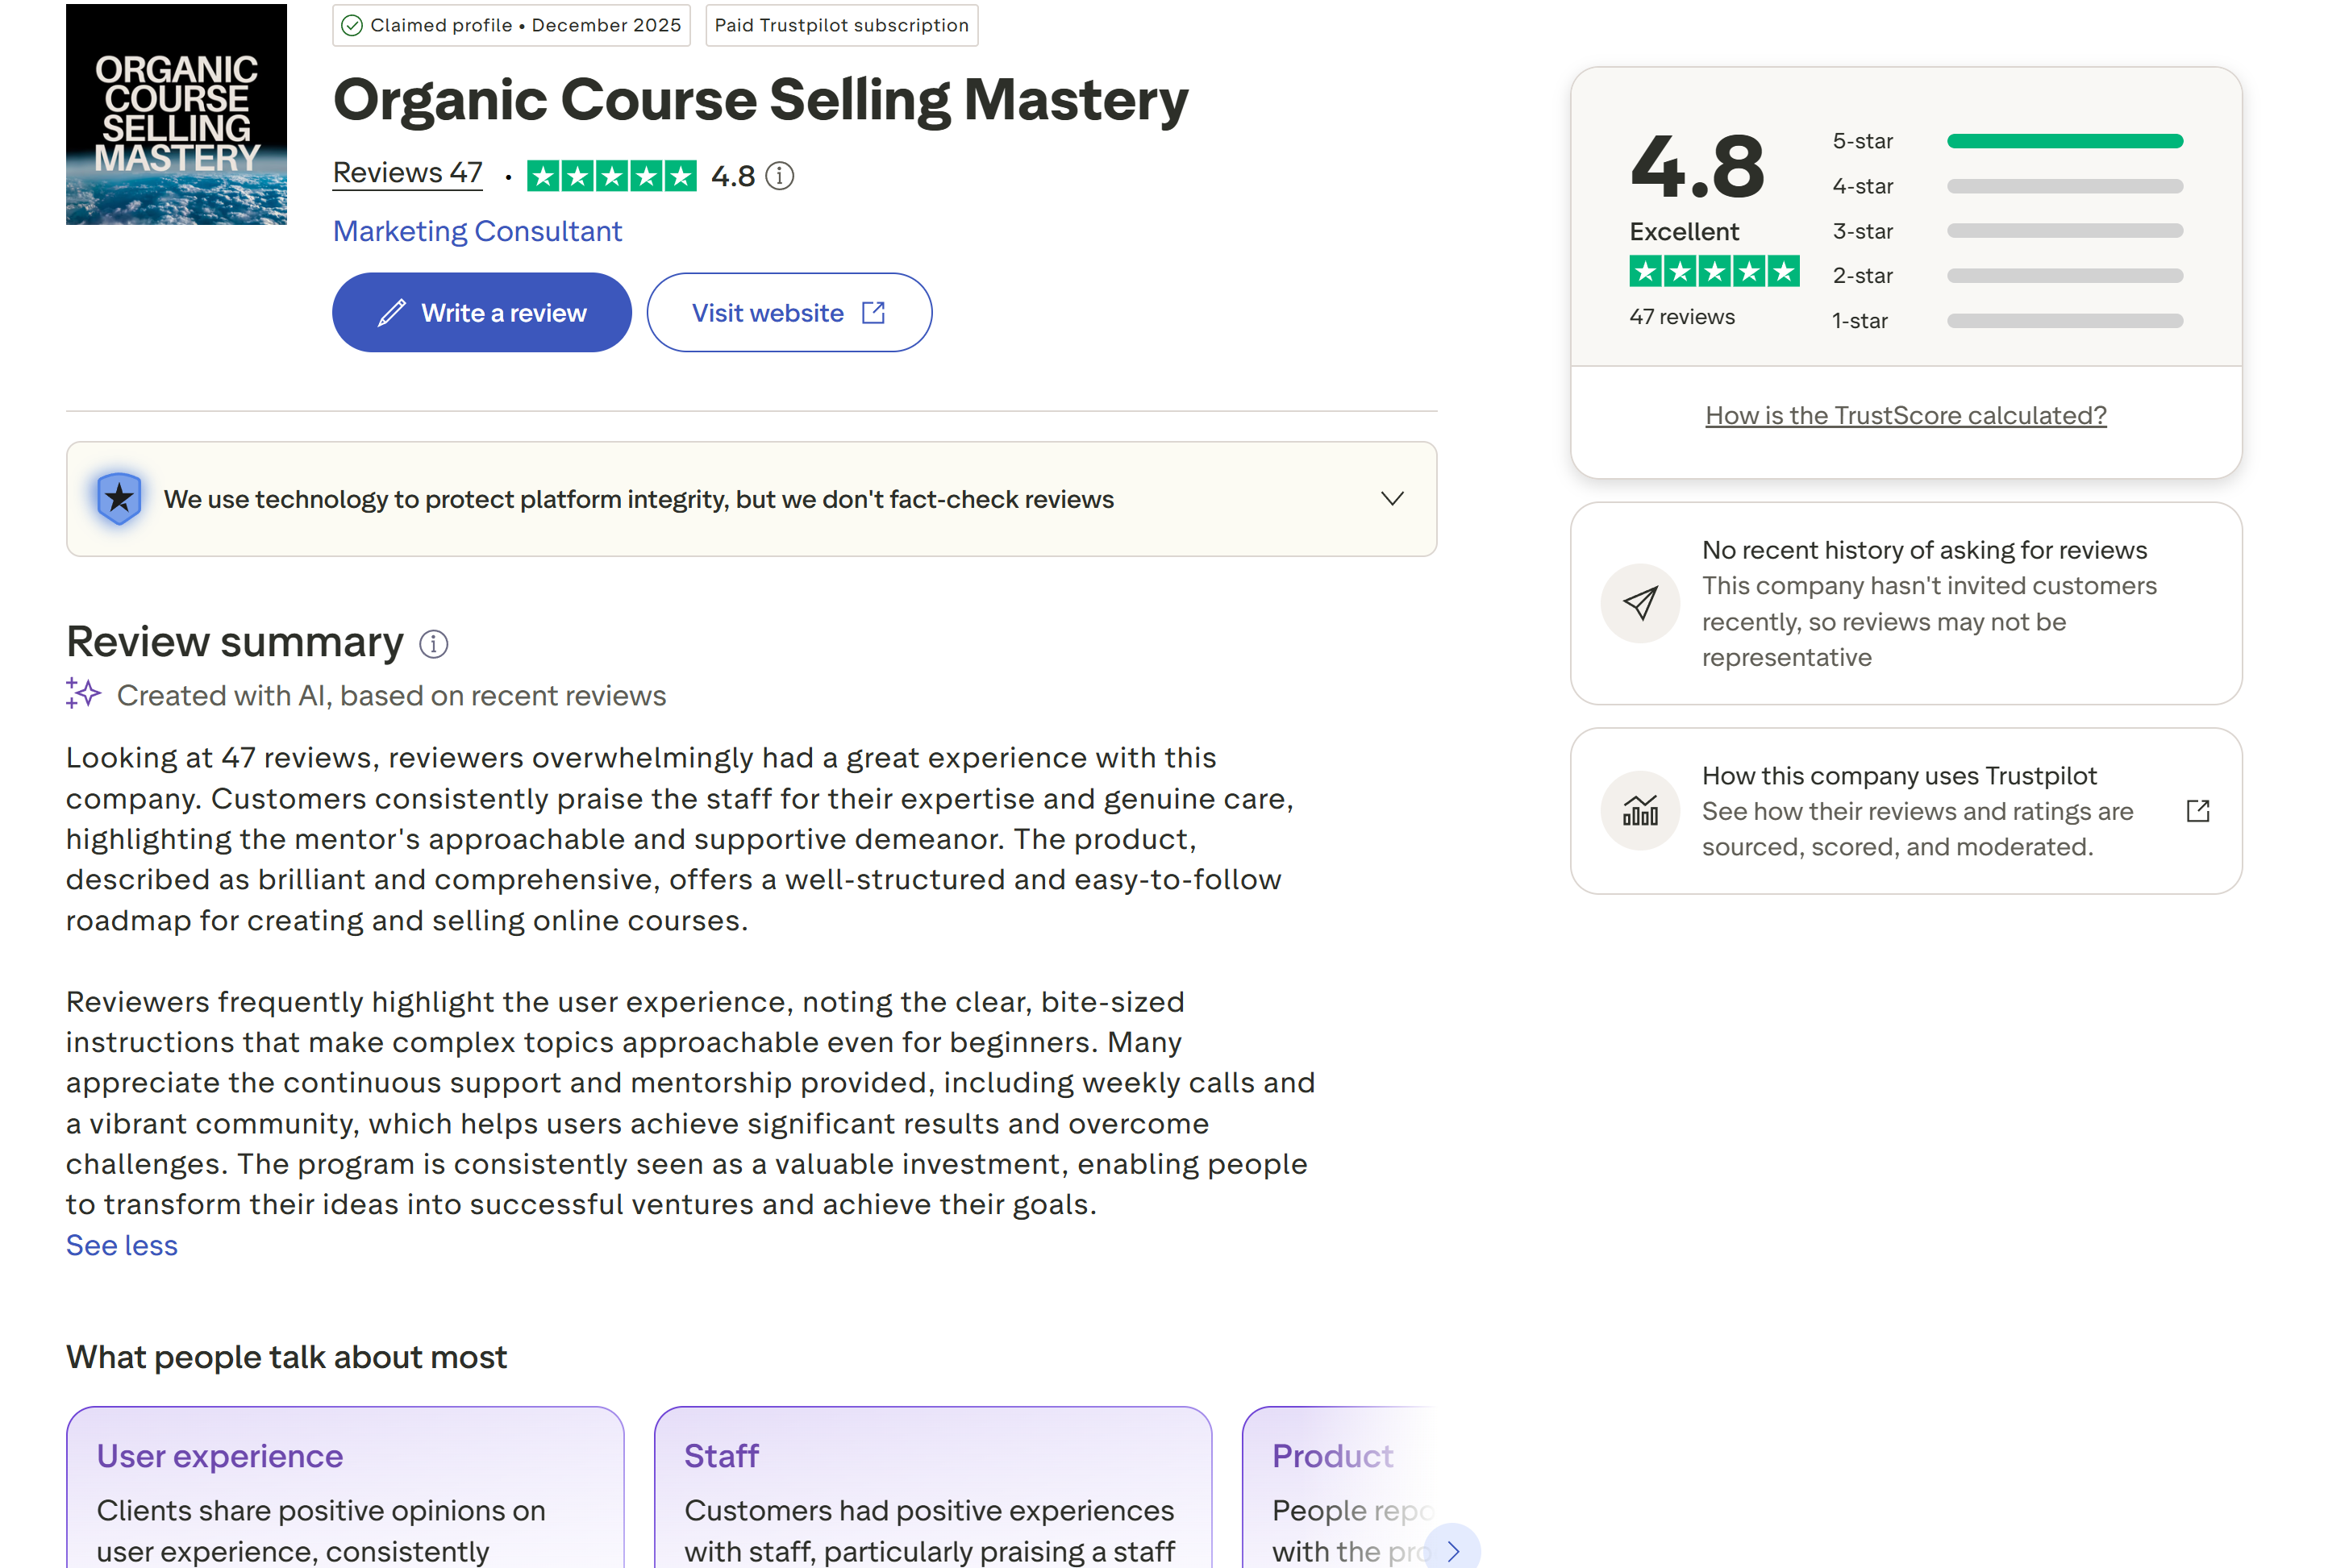
Task: Filter by 5-star rating bar
Action: click(x=2064, y=141)
